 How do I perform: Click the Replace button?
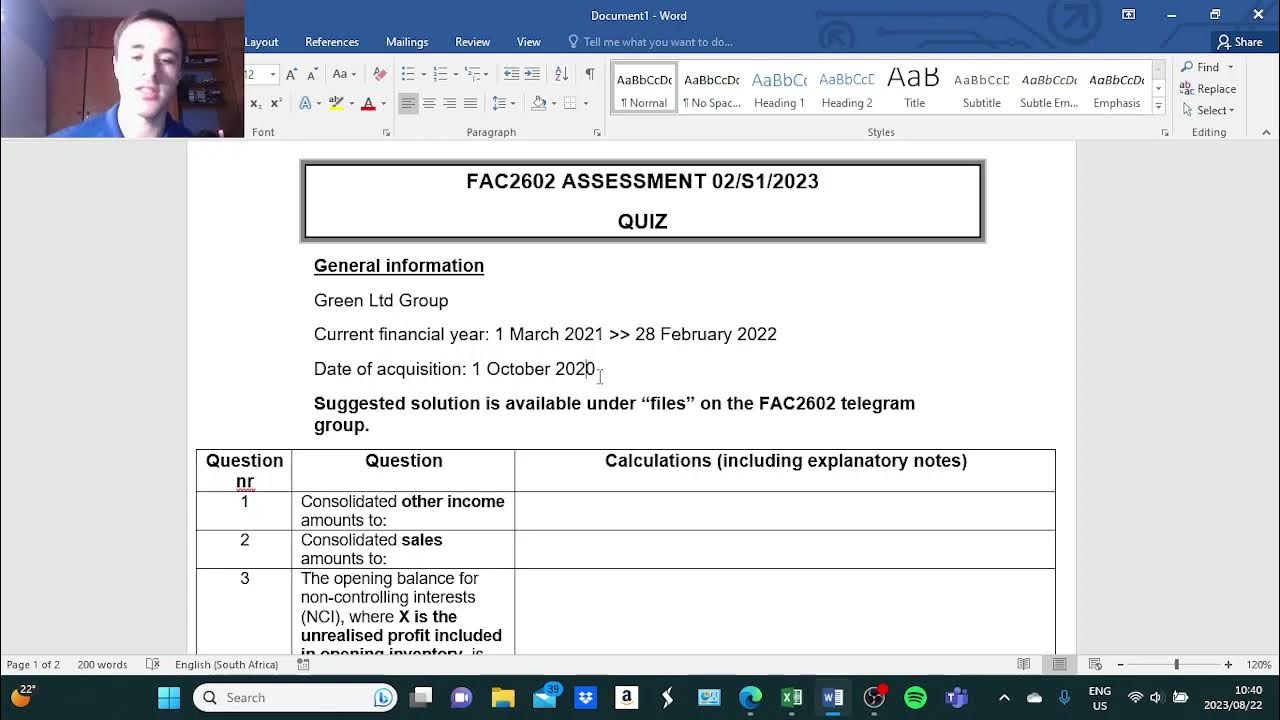point(1208,89)
